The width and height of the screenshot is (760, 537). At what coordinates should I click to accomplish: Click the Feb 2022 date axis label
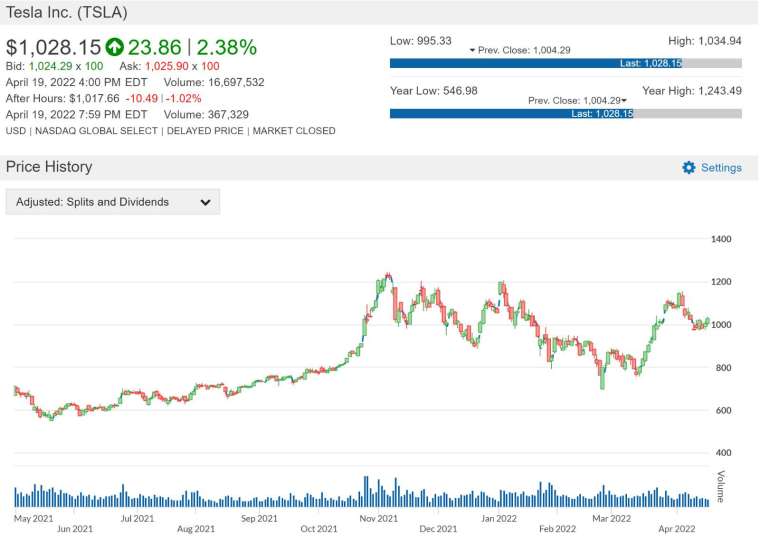557,529
